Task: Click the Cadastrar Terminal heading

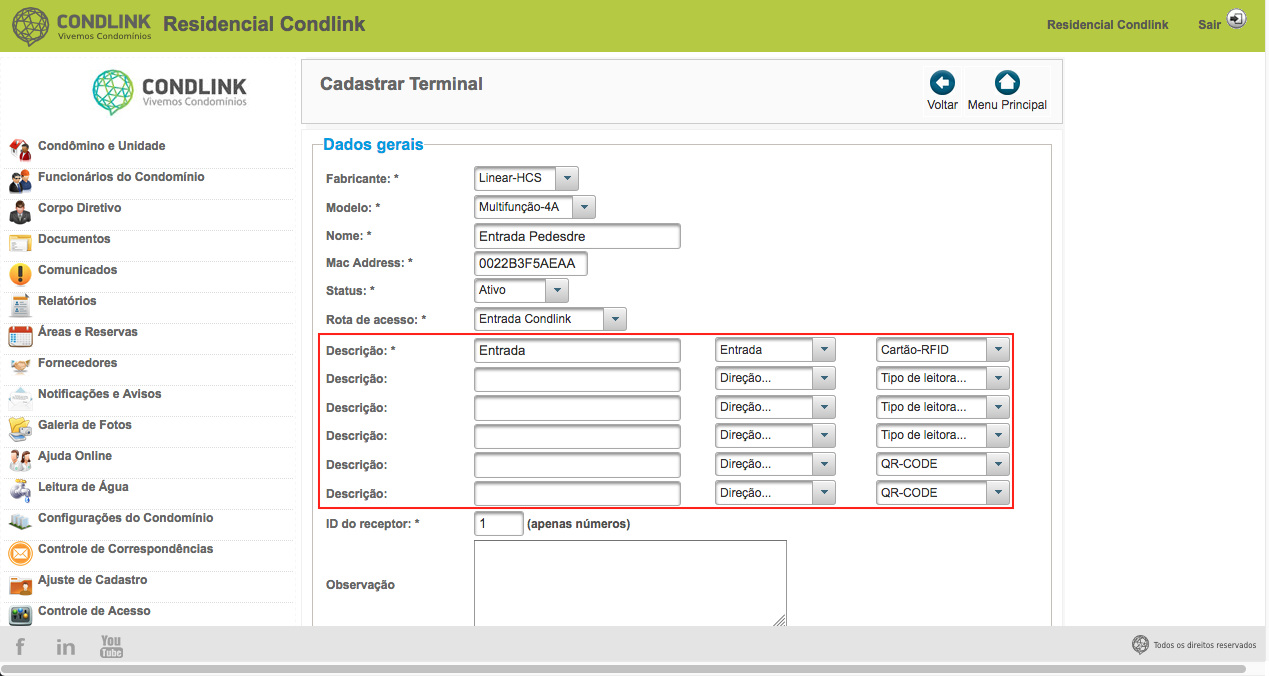Action: (x=401, y=84)
